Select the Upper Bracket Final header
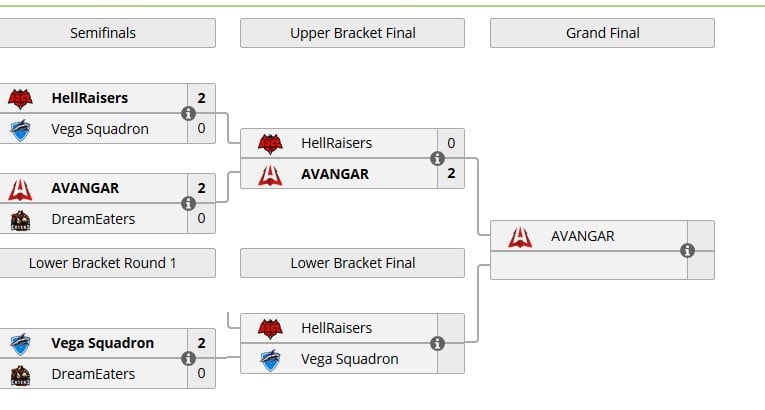This screenshot has height=410, width=765. 352,33
